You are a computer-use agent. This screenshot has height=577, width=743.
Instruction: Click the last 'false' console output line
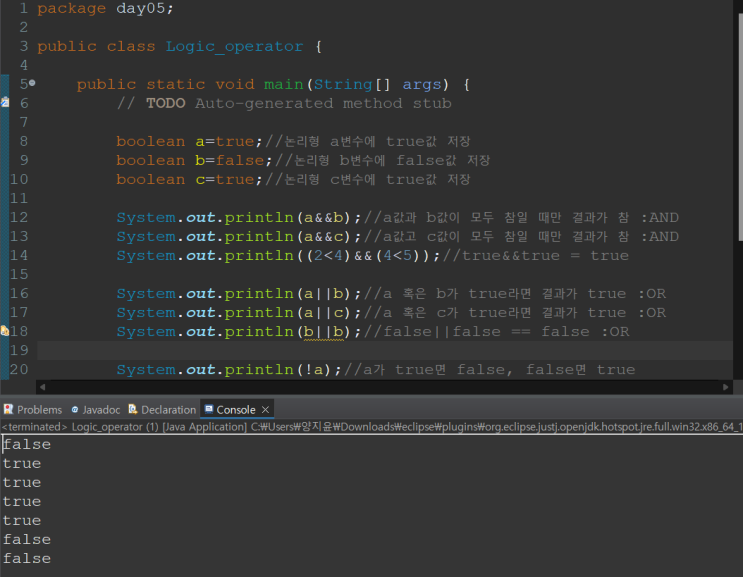pos(27,559)
